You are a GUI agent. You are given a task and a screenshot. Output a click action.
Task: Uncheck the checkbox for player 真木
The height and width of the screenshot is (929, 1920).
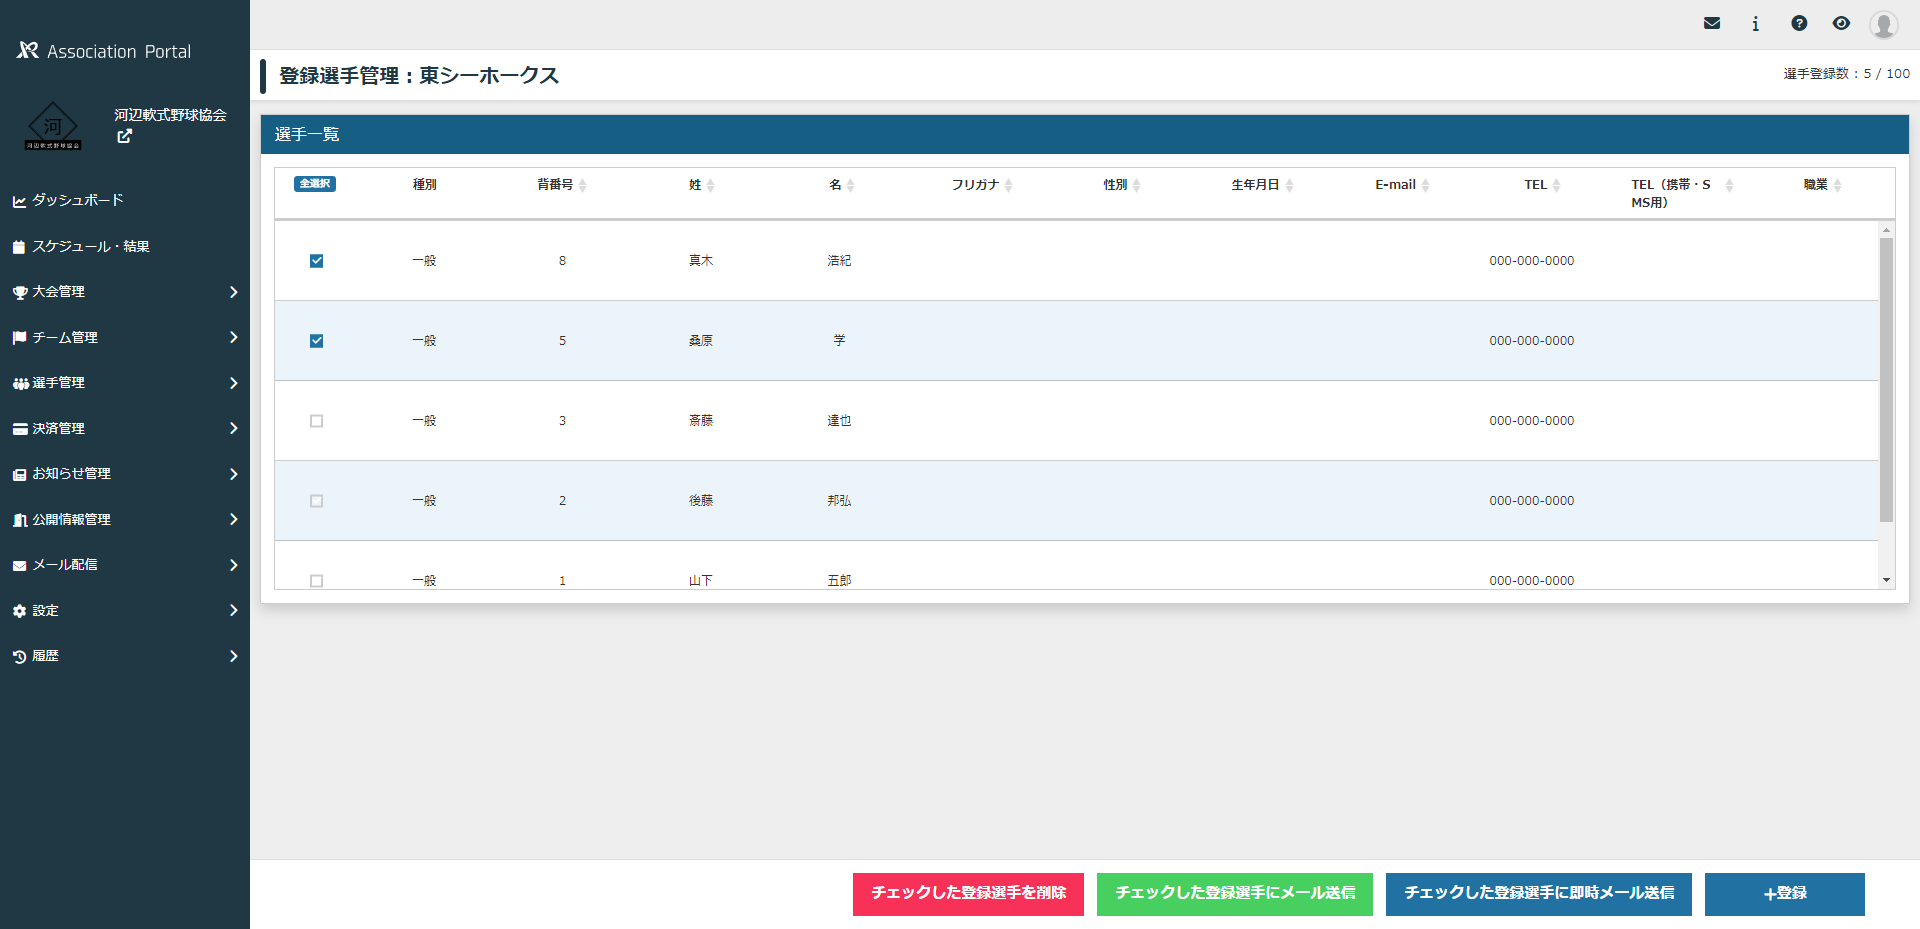coord(316,261)
